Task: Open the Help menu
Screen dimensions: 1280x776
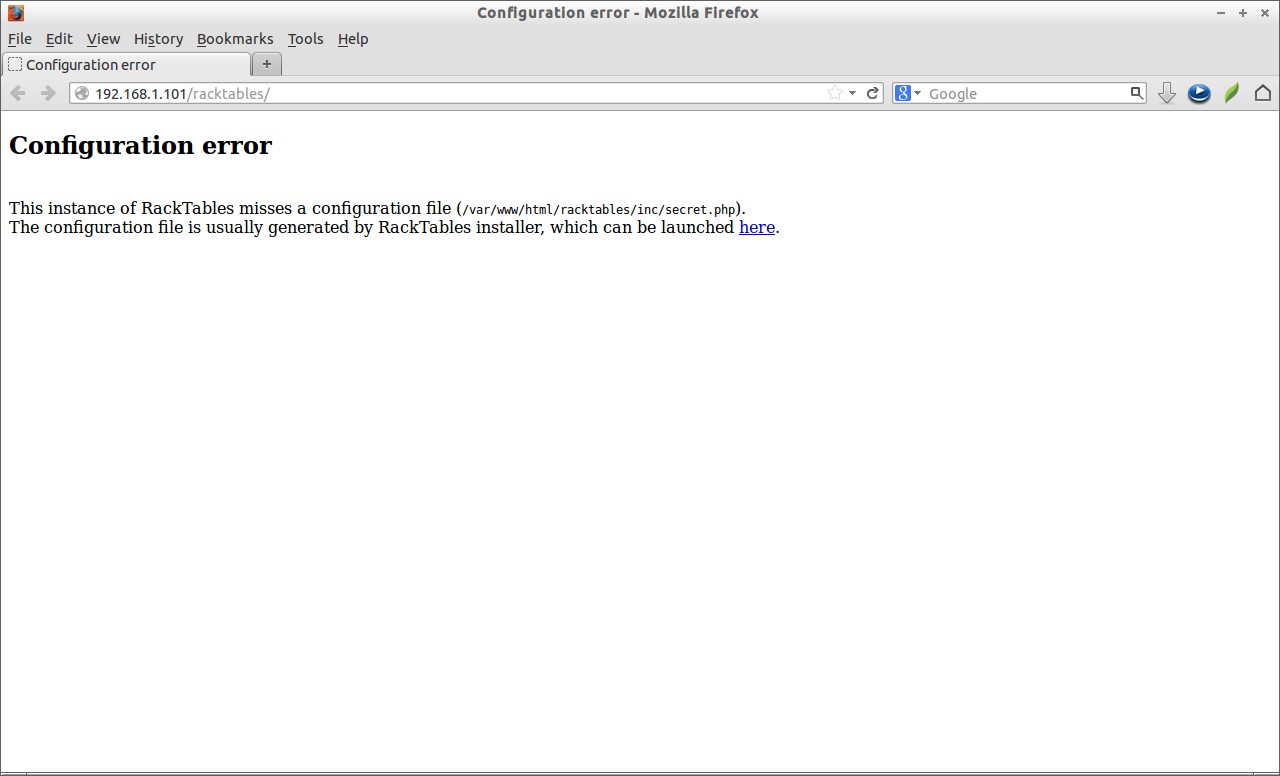Action: [x=353, y=39]
